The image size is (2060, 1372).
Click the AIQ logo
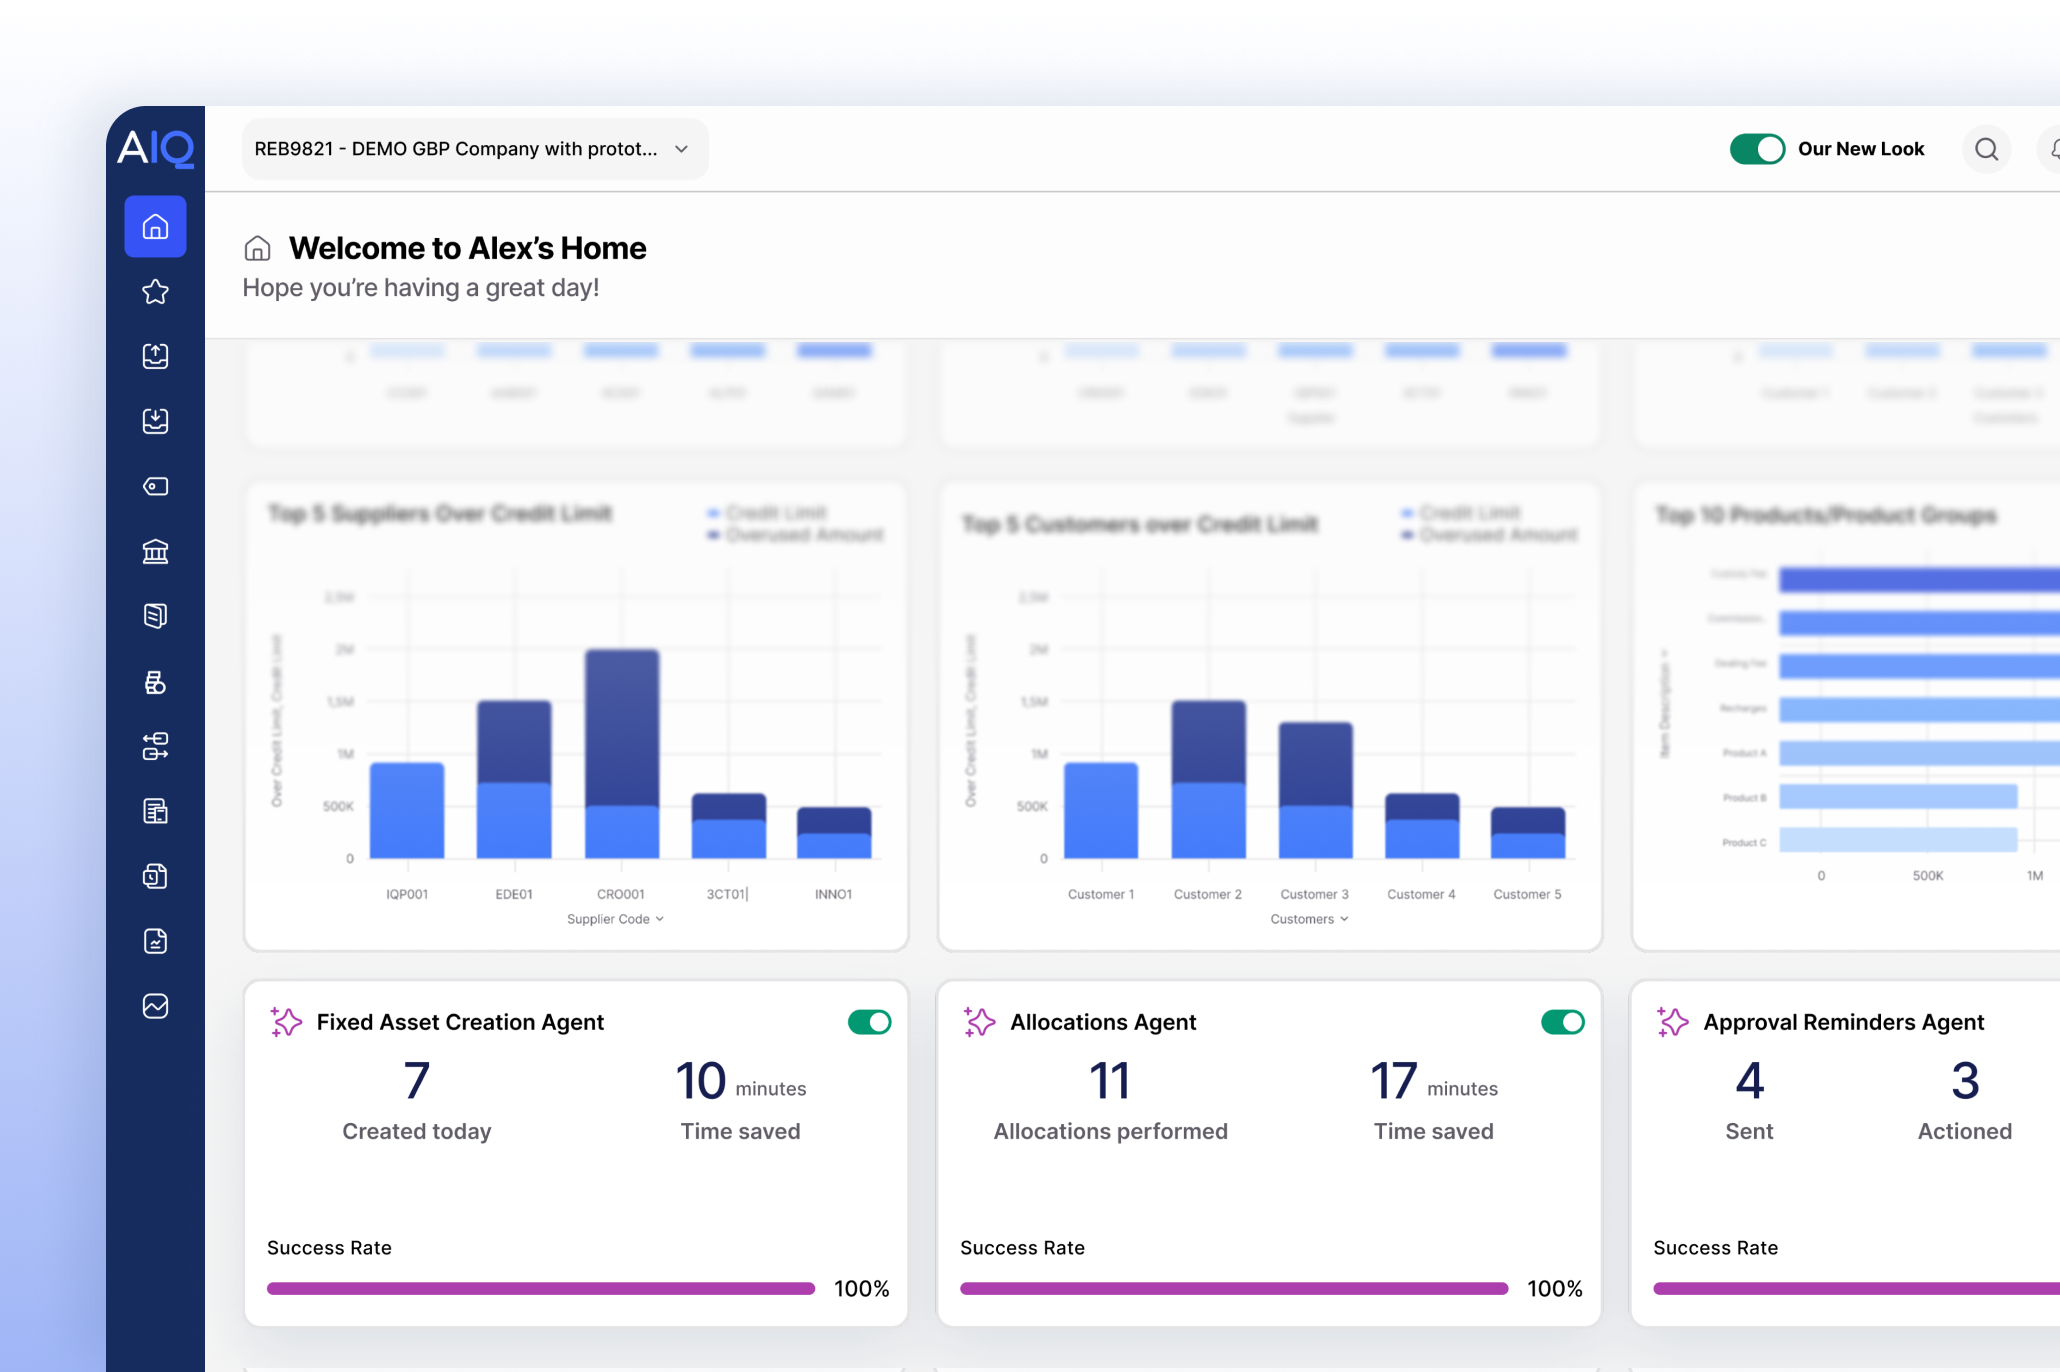tap(155, 148)
